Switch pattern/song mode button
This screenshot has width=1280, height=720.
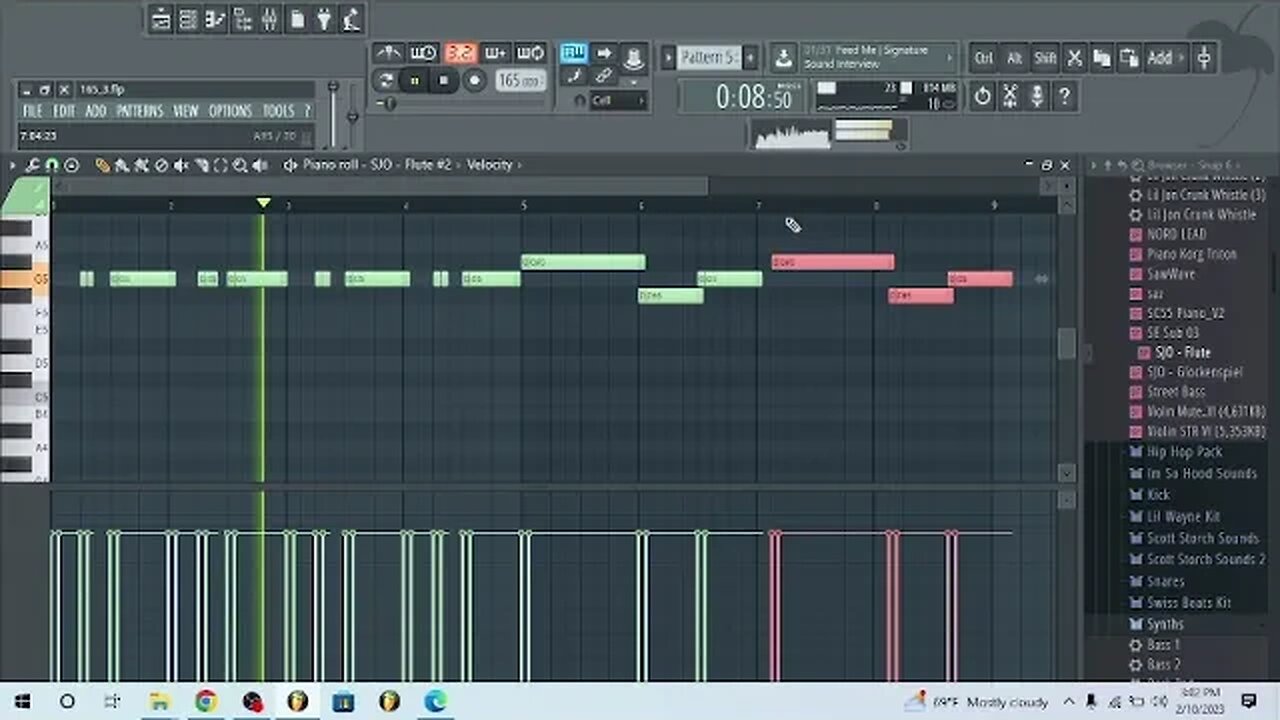[384, 81]
